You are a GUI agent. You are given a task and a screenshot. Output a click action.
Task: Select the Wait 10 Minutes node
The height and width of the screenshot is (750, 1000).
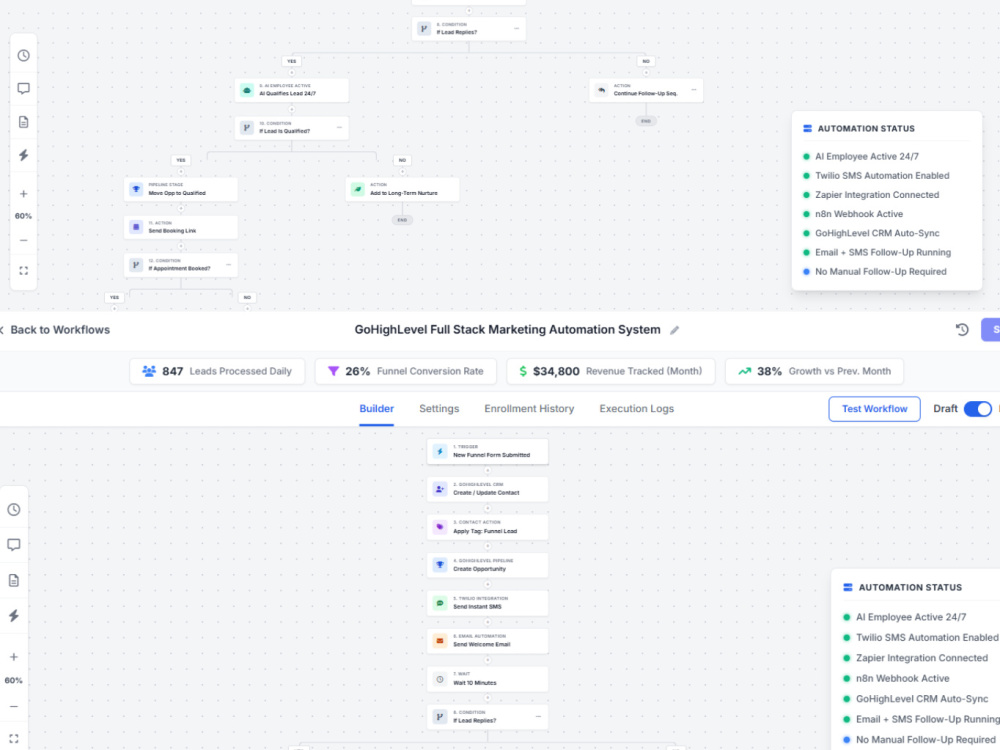click(487, 679)
